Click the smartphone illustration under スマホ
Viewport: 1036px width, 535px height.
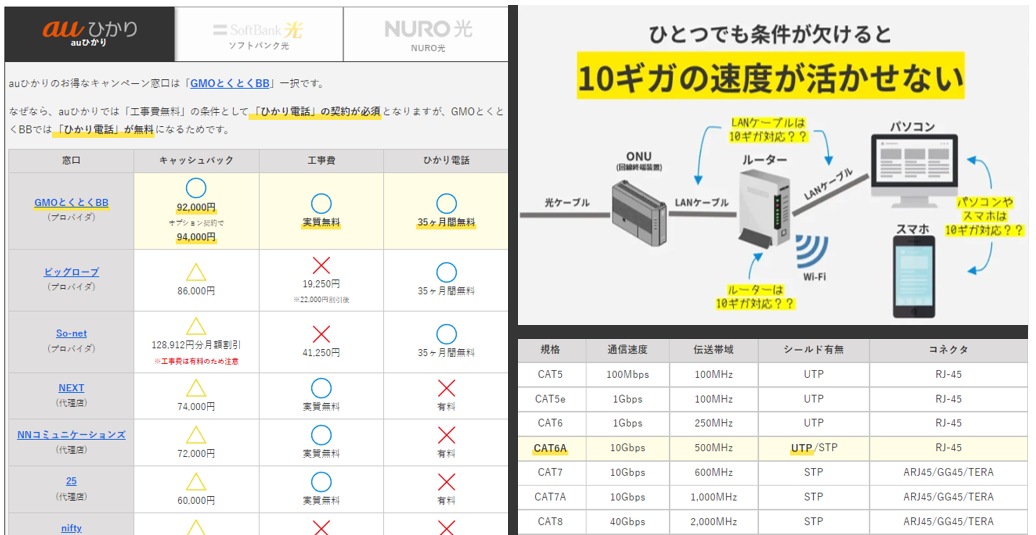(x=914, y=277)
